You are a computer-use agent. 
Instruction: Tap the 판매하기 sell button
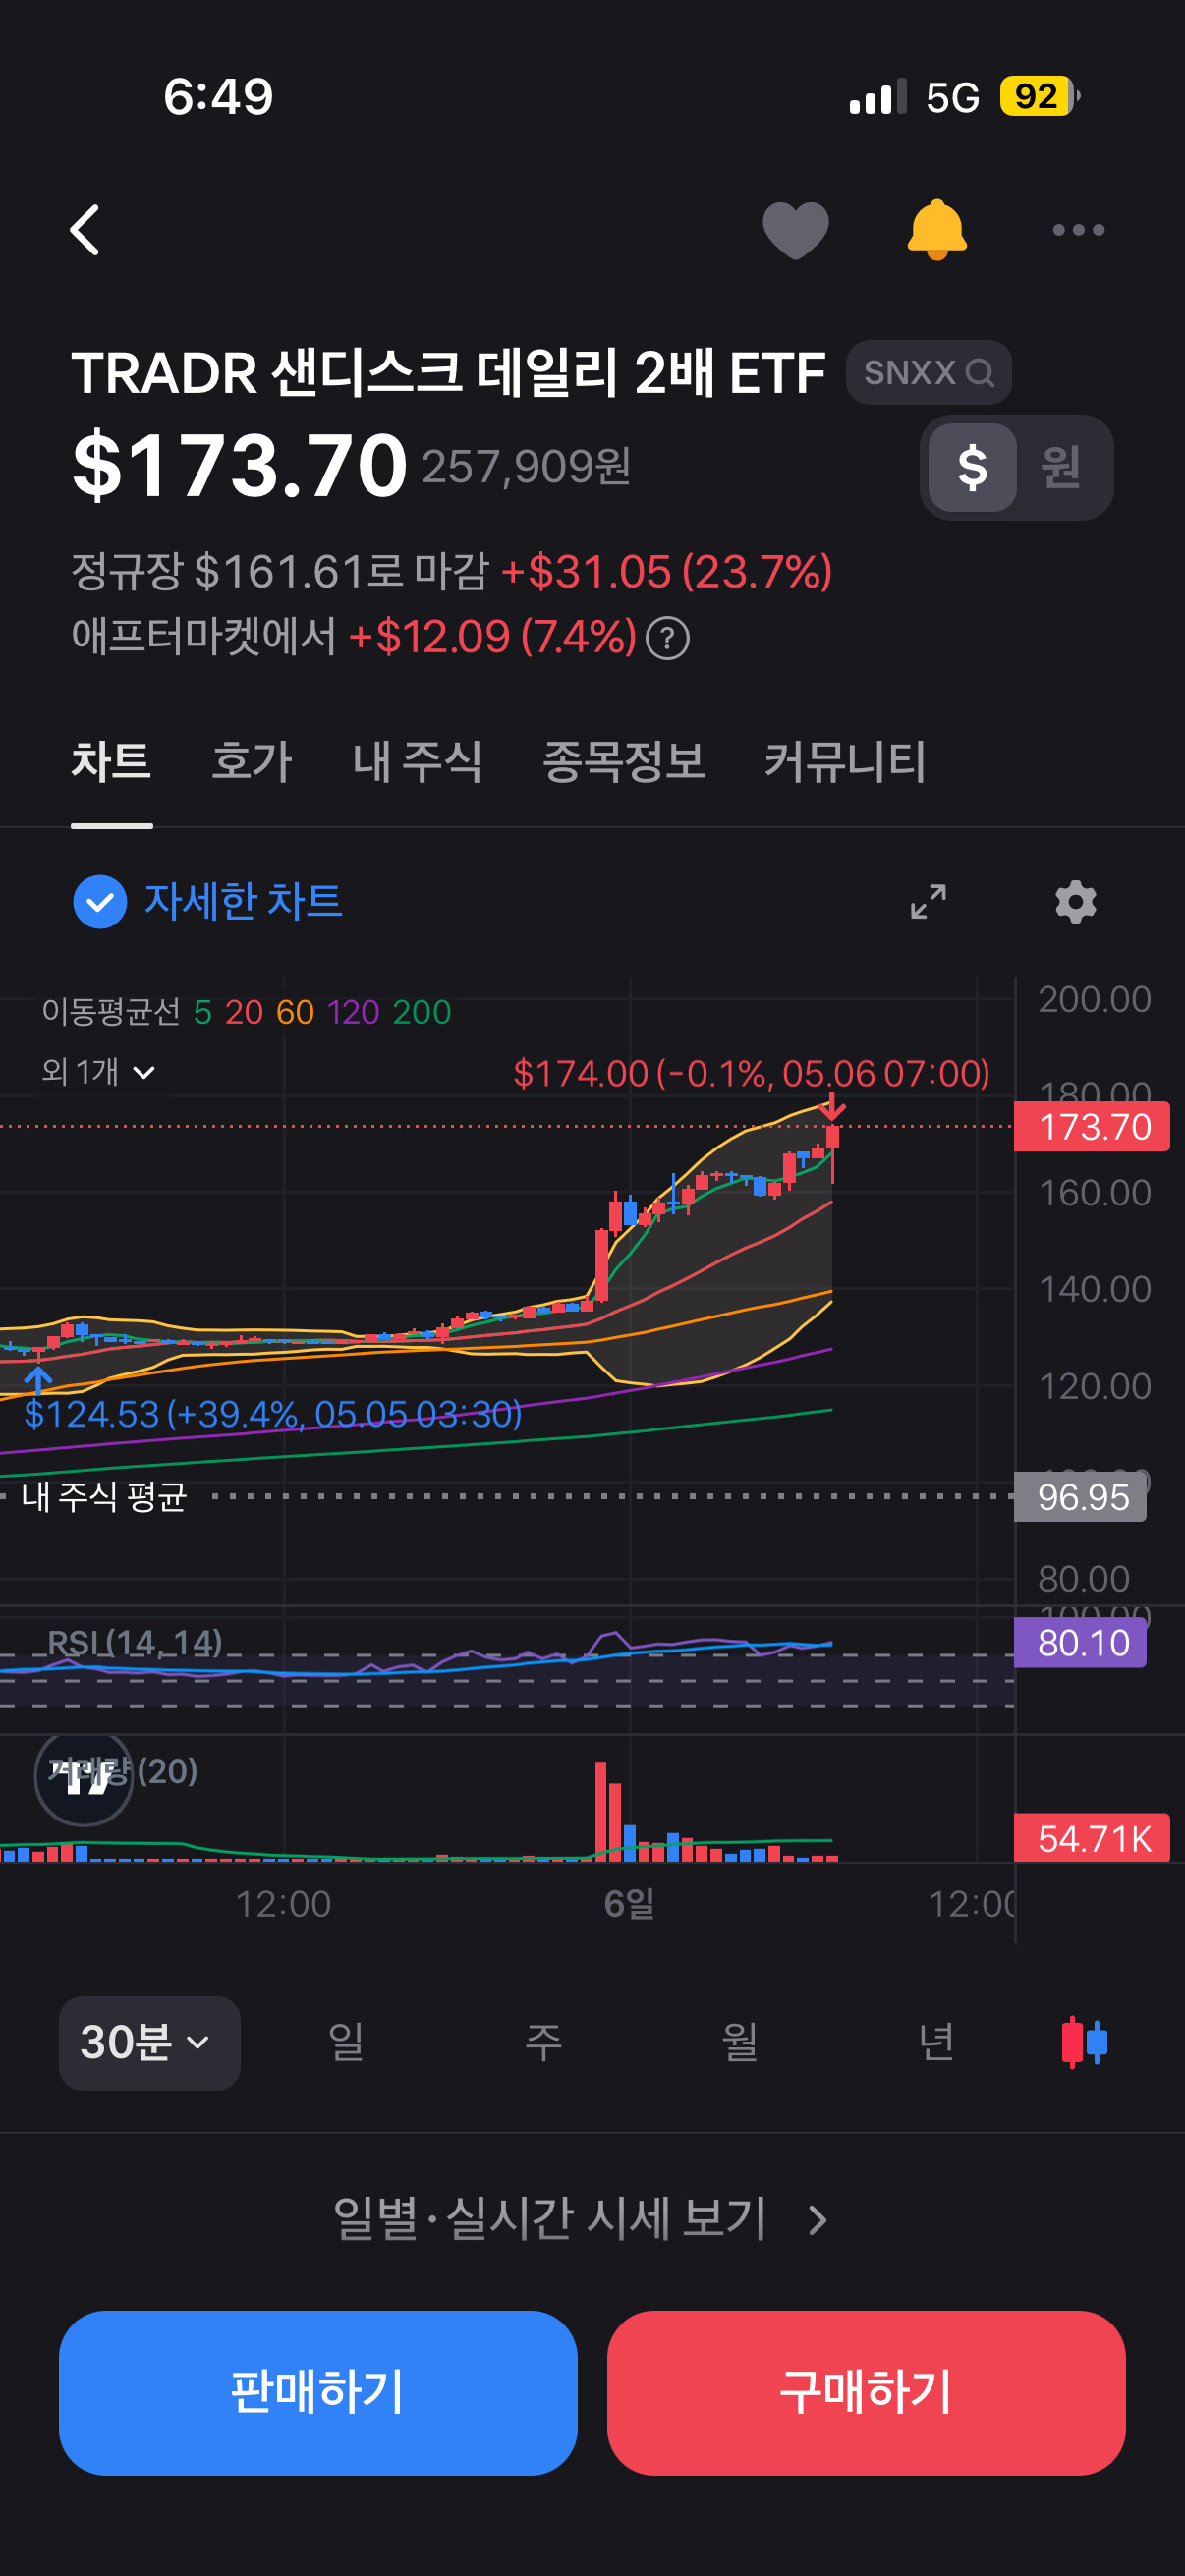coord(318,2393)
